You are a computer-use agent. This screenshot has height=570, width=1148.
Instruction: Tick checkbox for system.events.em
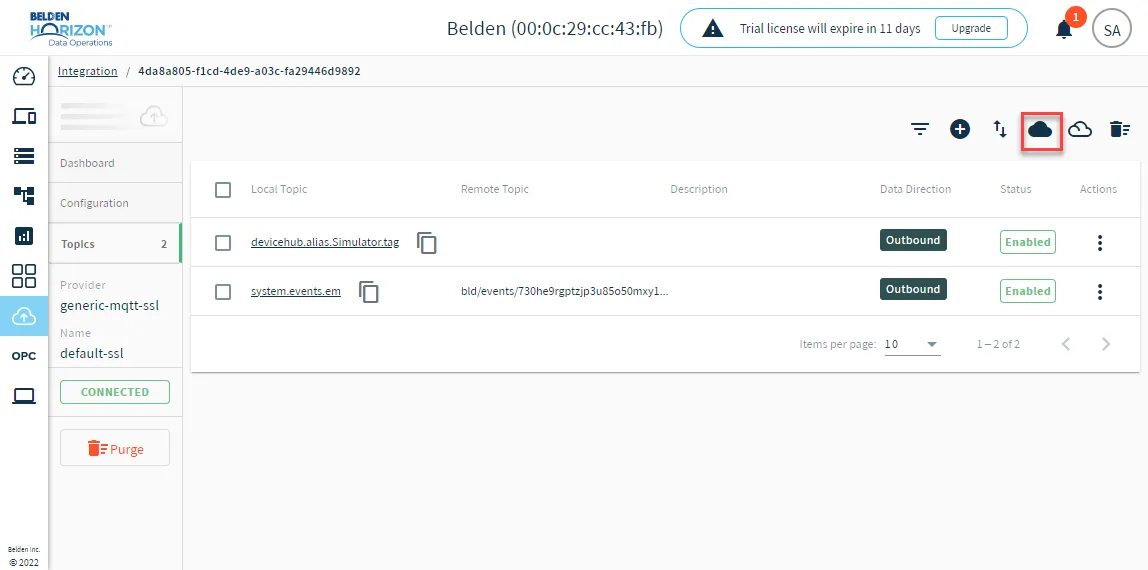coord(223,291)
